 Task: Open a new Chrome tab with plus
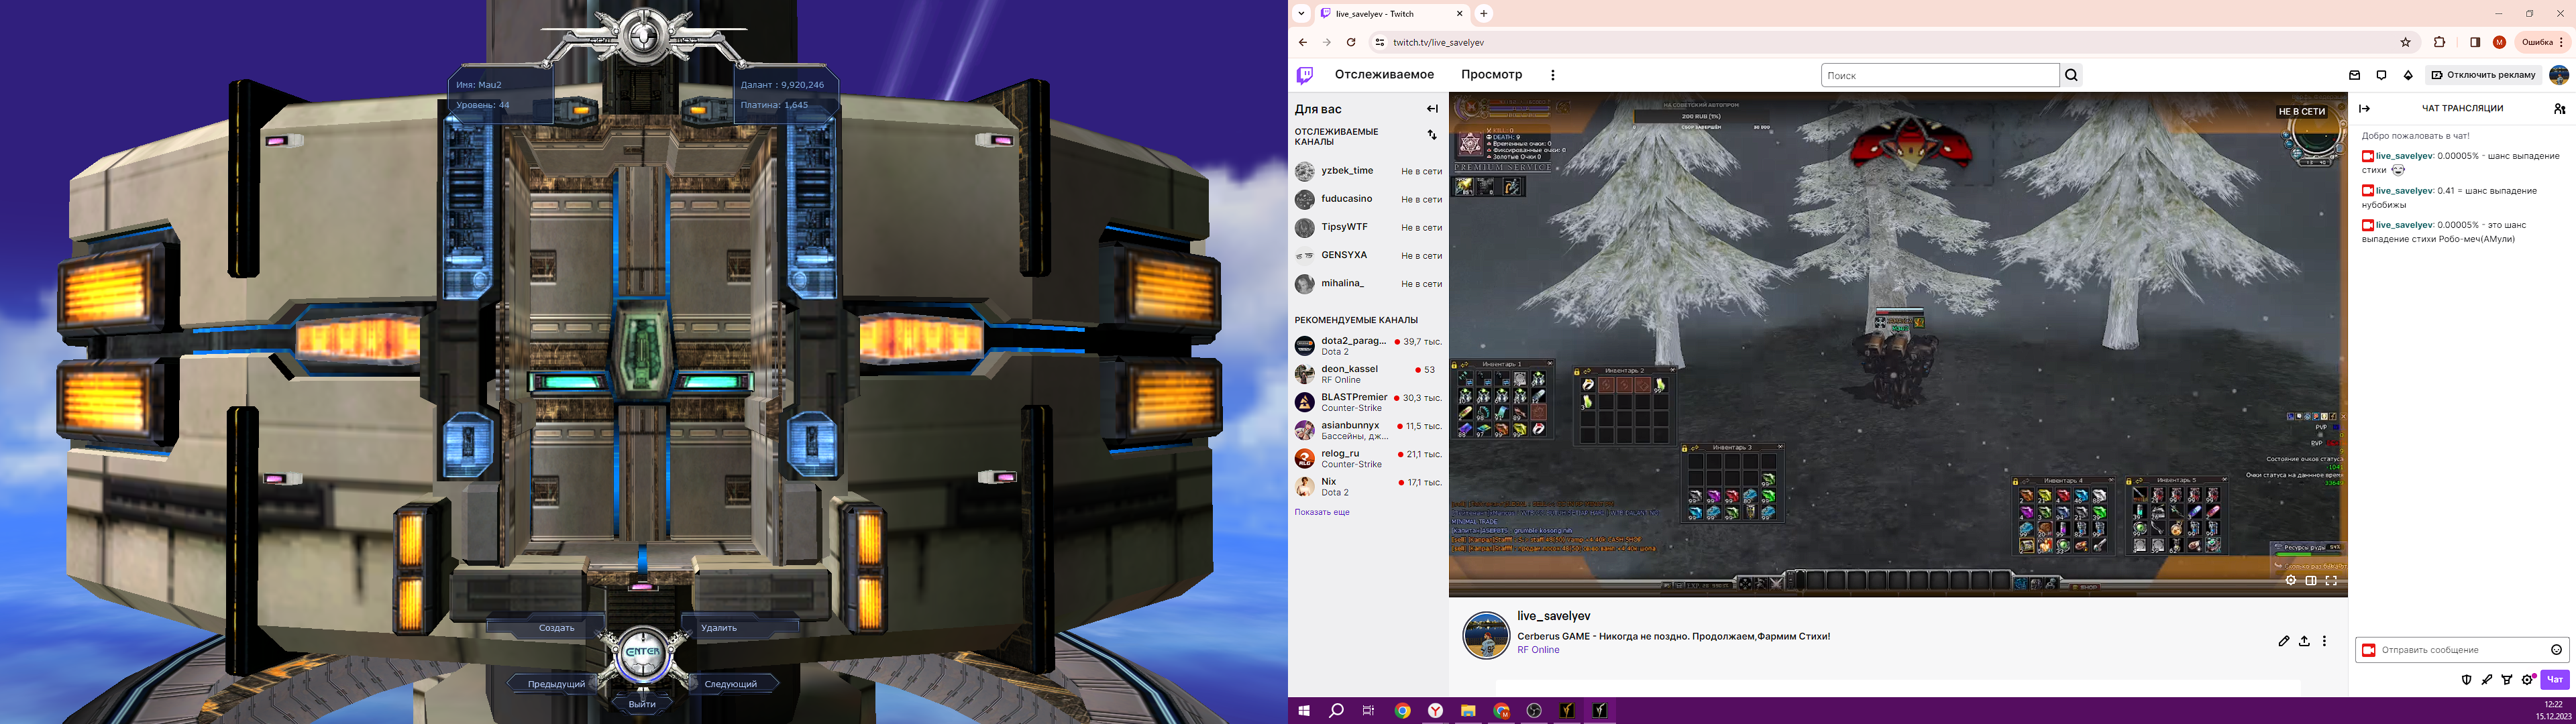click(x=1484, y=14)
